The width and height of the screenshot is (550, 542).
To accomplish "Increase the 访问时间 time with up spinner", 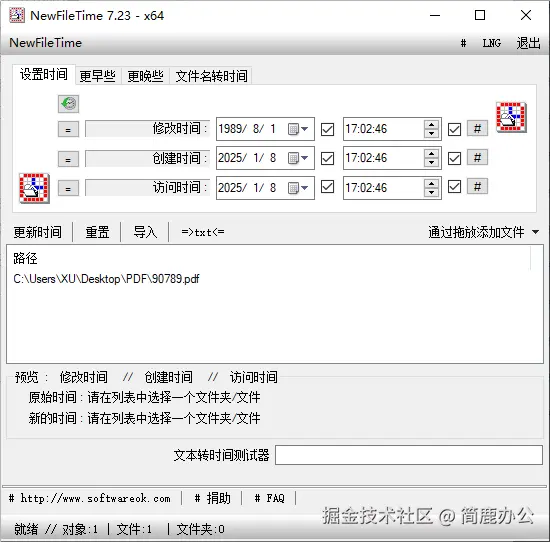I will pyautogui.click(x=431, y=183).
